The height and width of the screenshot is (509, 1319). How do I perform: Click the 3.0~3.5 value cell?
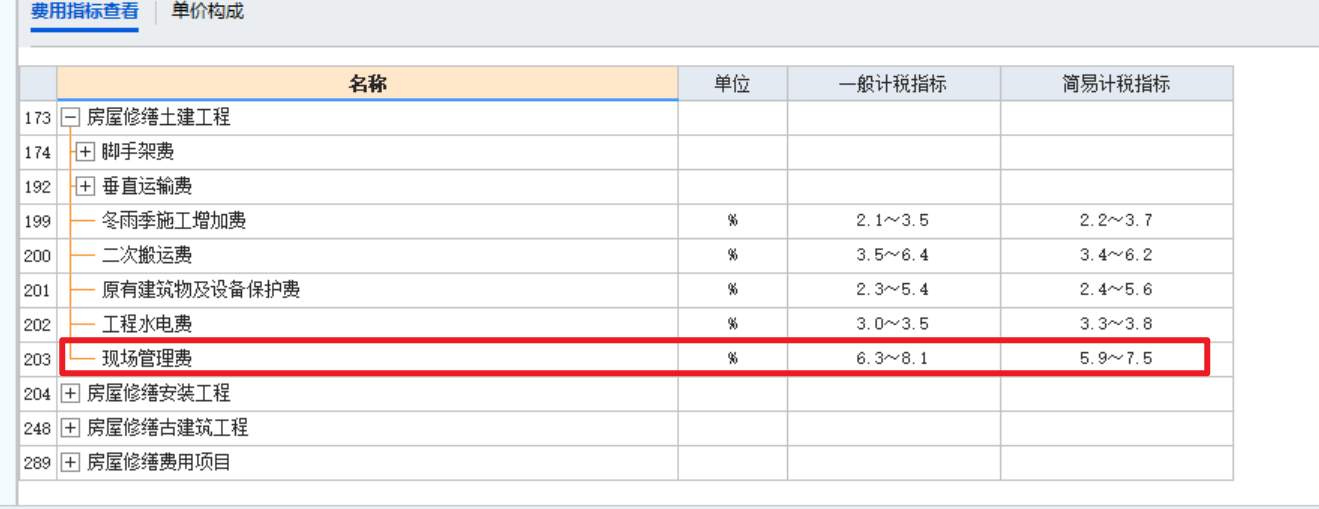pos(893,324)
